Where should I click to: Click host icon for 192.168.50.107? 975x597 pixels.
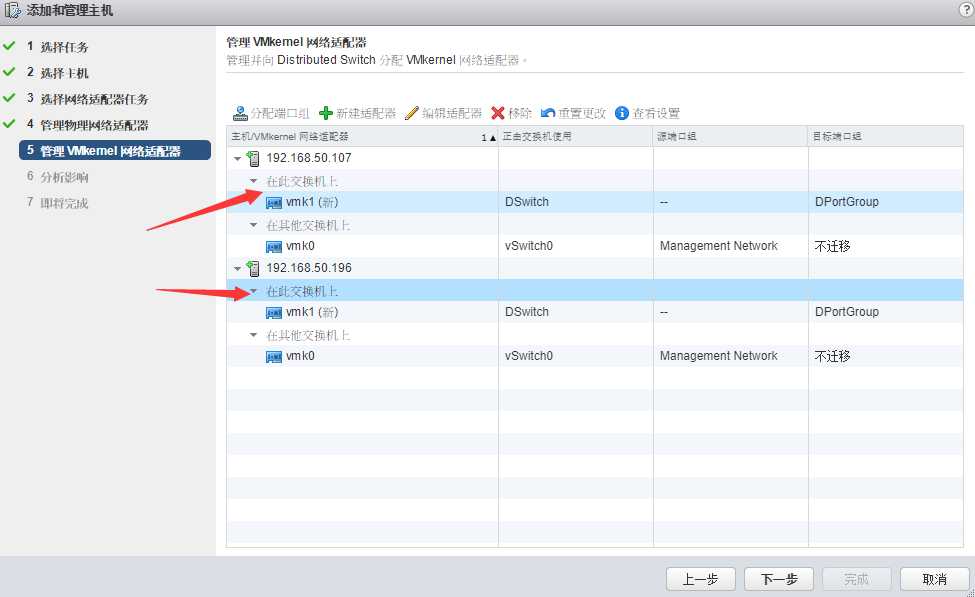pyautogui.click(x=253, y=159)
